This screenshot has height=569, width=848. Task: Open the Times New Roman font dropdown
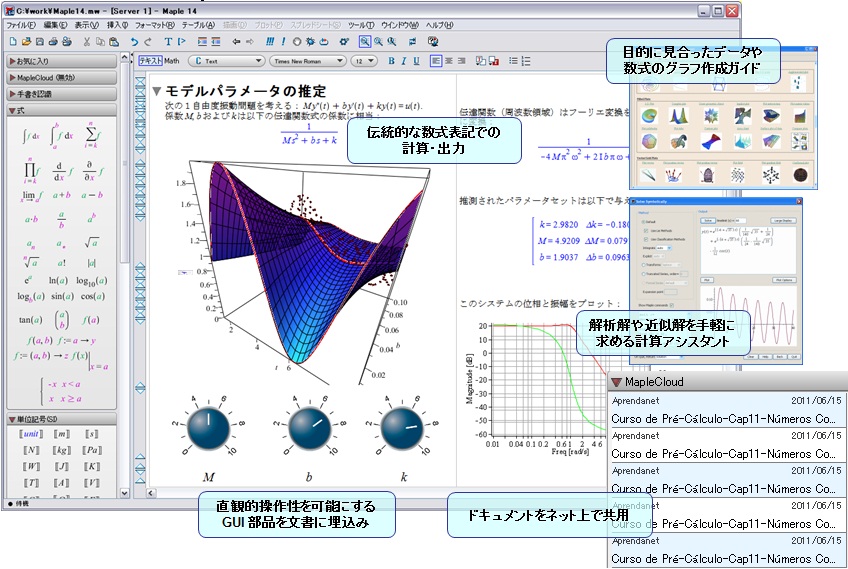tap(308, 61)
